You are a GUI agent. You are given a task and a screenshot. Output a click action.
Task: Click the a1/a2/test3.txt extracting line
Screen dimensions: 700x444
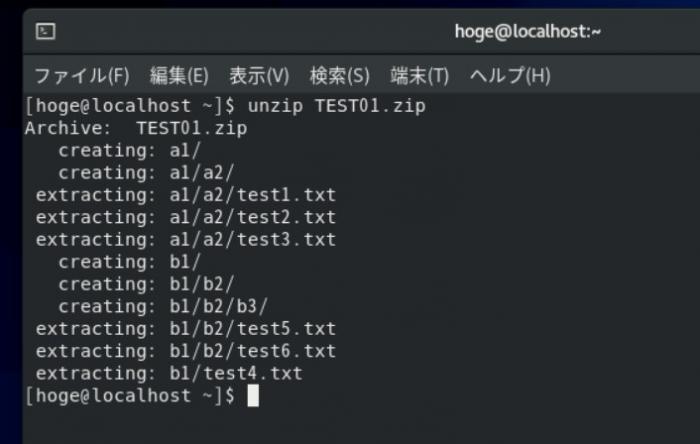pos(186,240)
